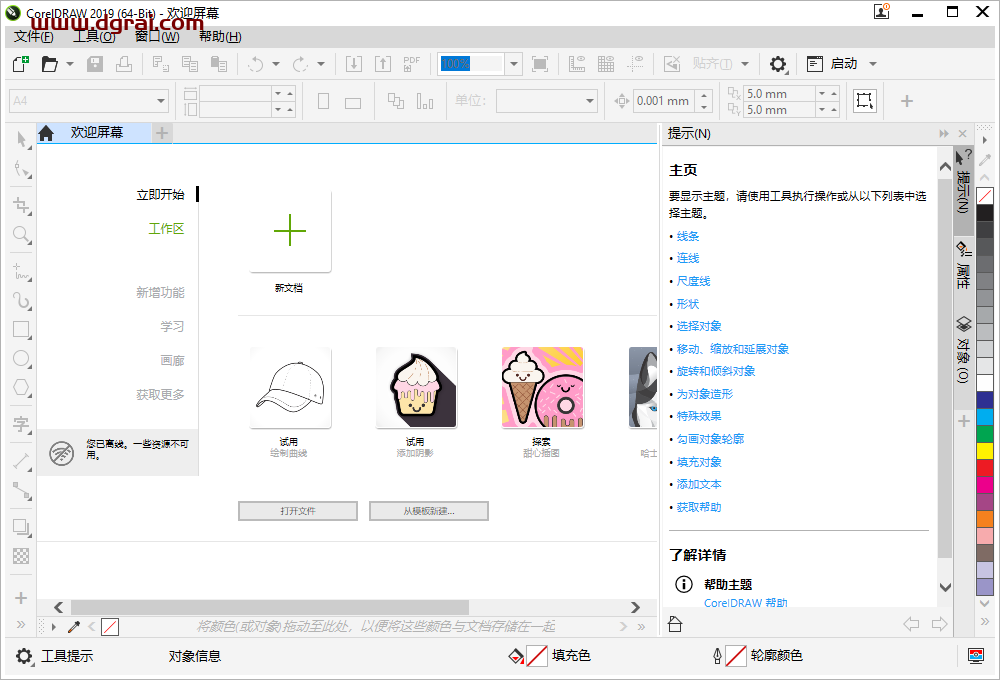The height and width of the screenshot is (680, 1000).
Task: Click the 从模板新建 button
Action: point(429,511)
